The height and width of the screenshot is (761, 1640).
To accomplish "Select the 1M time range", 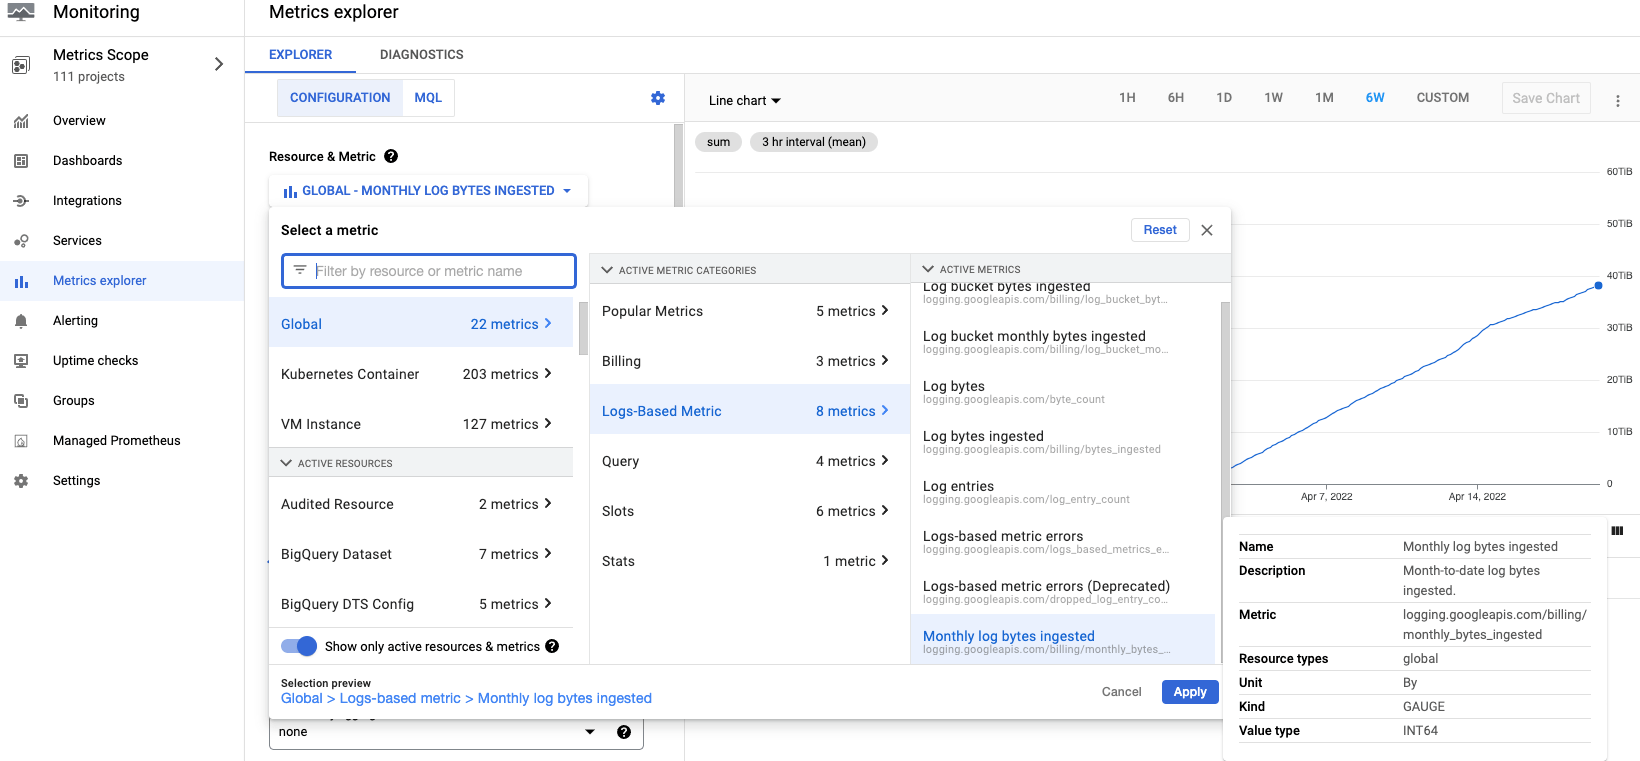I will pyautogui.click(x=1324, y=98).
